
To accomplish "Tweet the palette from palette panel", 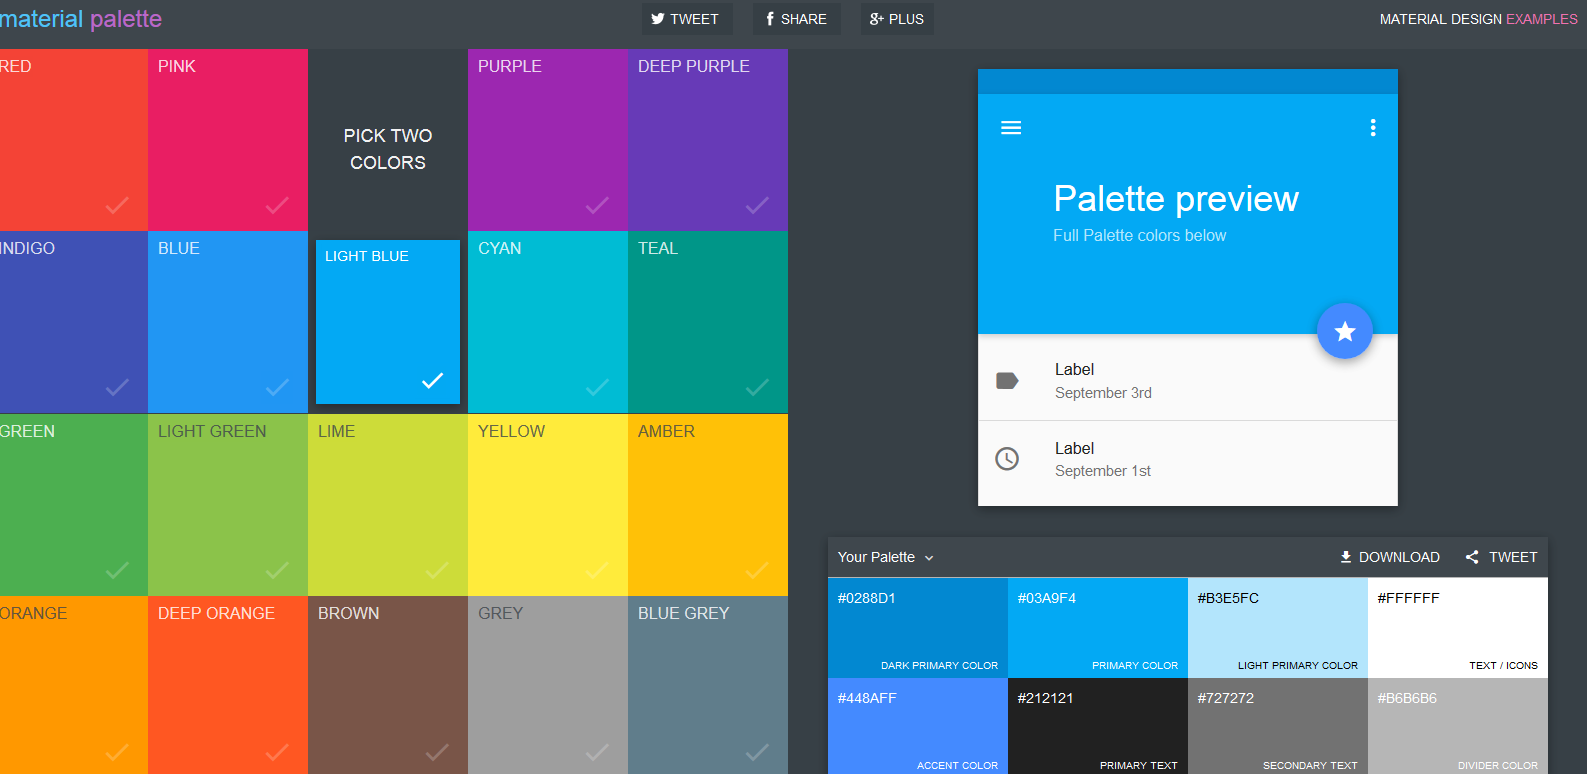I will (x=1501, y=557).
